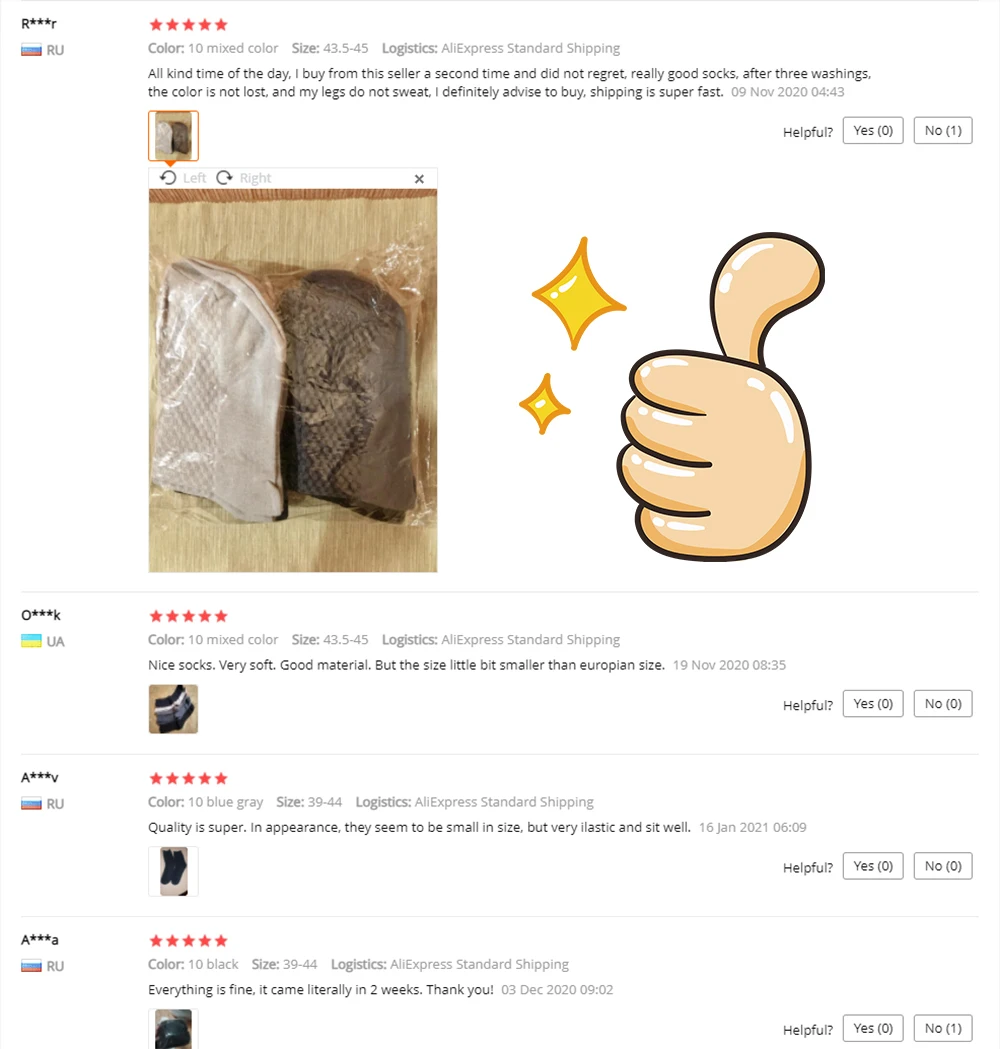Close the enlarged sock photo viewer
Viewport: 1000px width, 1049px height.
pyautogui.click(x=419, y=179)
